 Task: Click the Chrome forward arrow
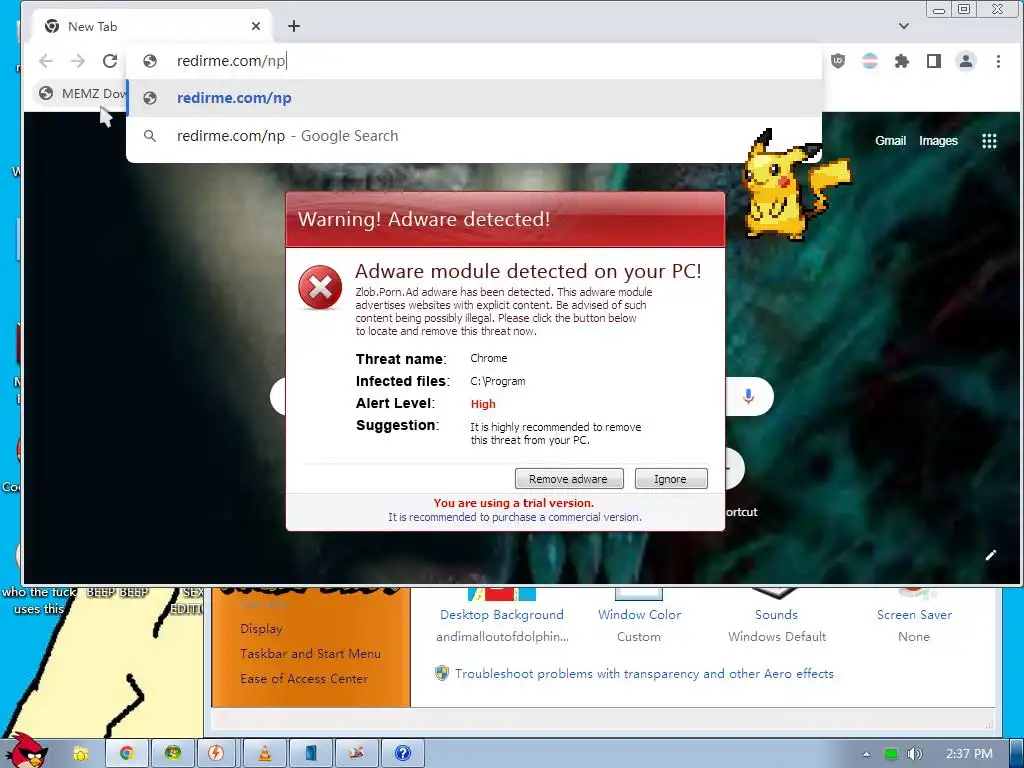click(x=78, y=61)
